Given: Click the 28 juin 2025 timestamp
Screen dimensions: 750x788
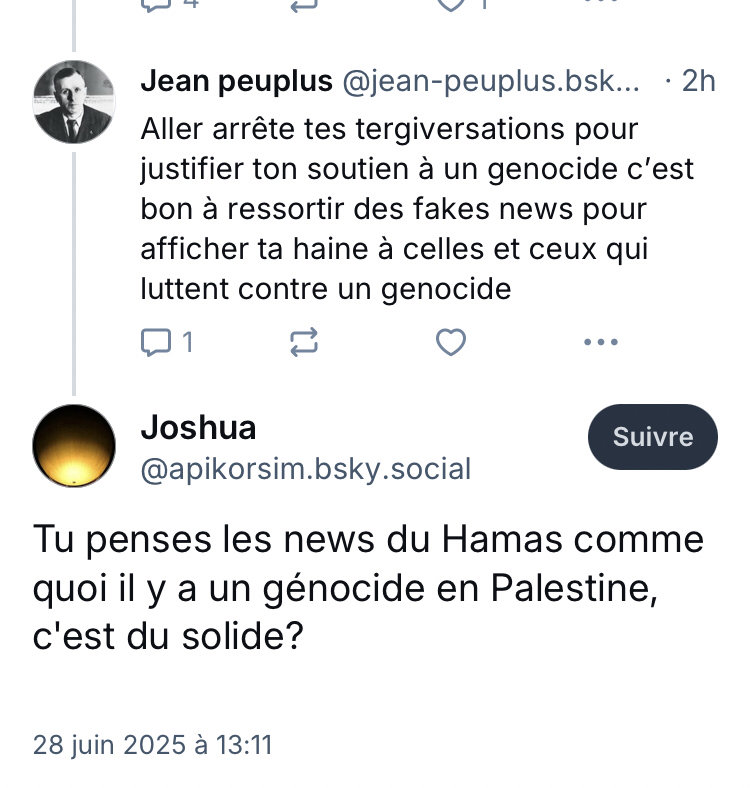Looking at the screenshot, I should coord(153,744).
